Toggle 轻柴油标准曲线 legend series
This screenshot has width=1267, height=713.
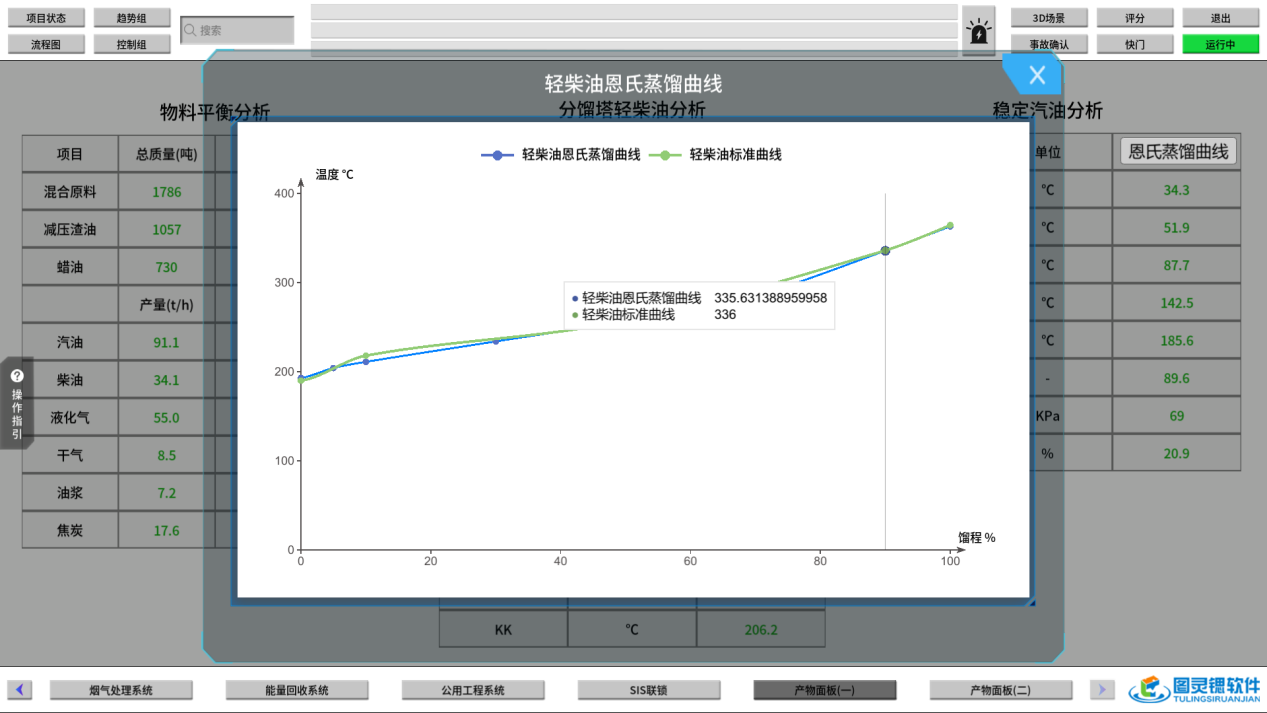coord(715,155)
